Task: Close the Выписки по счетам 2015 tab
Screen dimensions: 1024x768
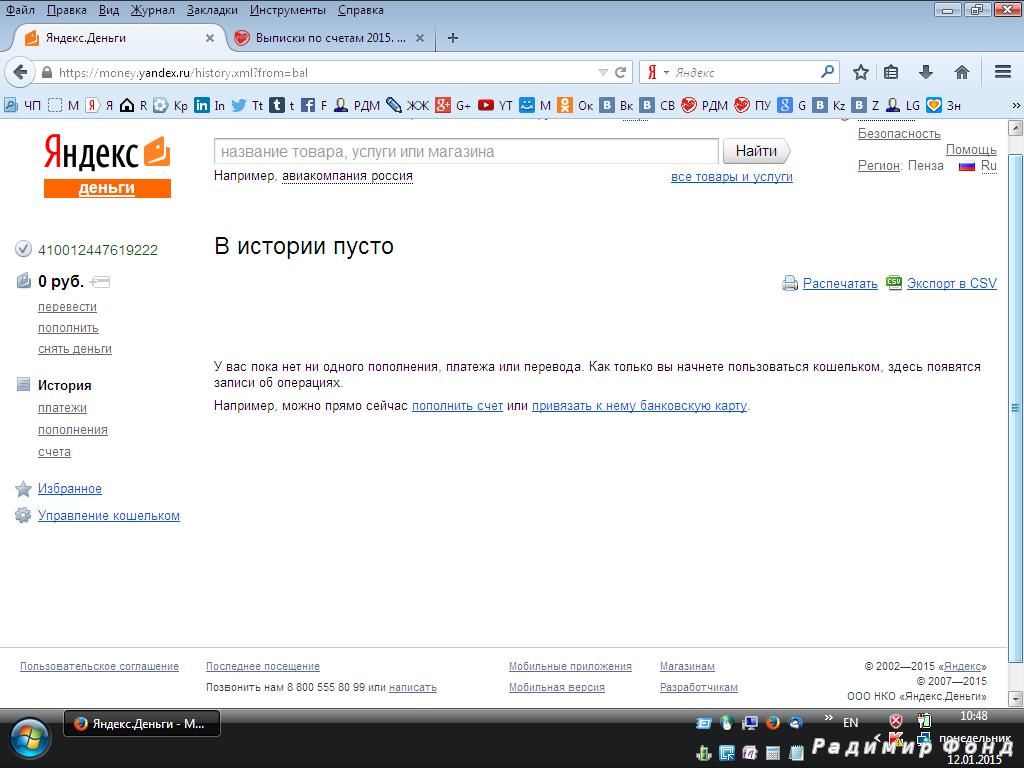Action: [420, 38]
